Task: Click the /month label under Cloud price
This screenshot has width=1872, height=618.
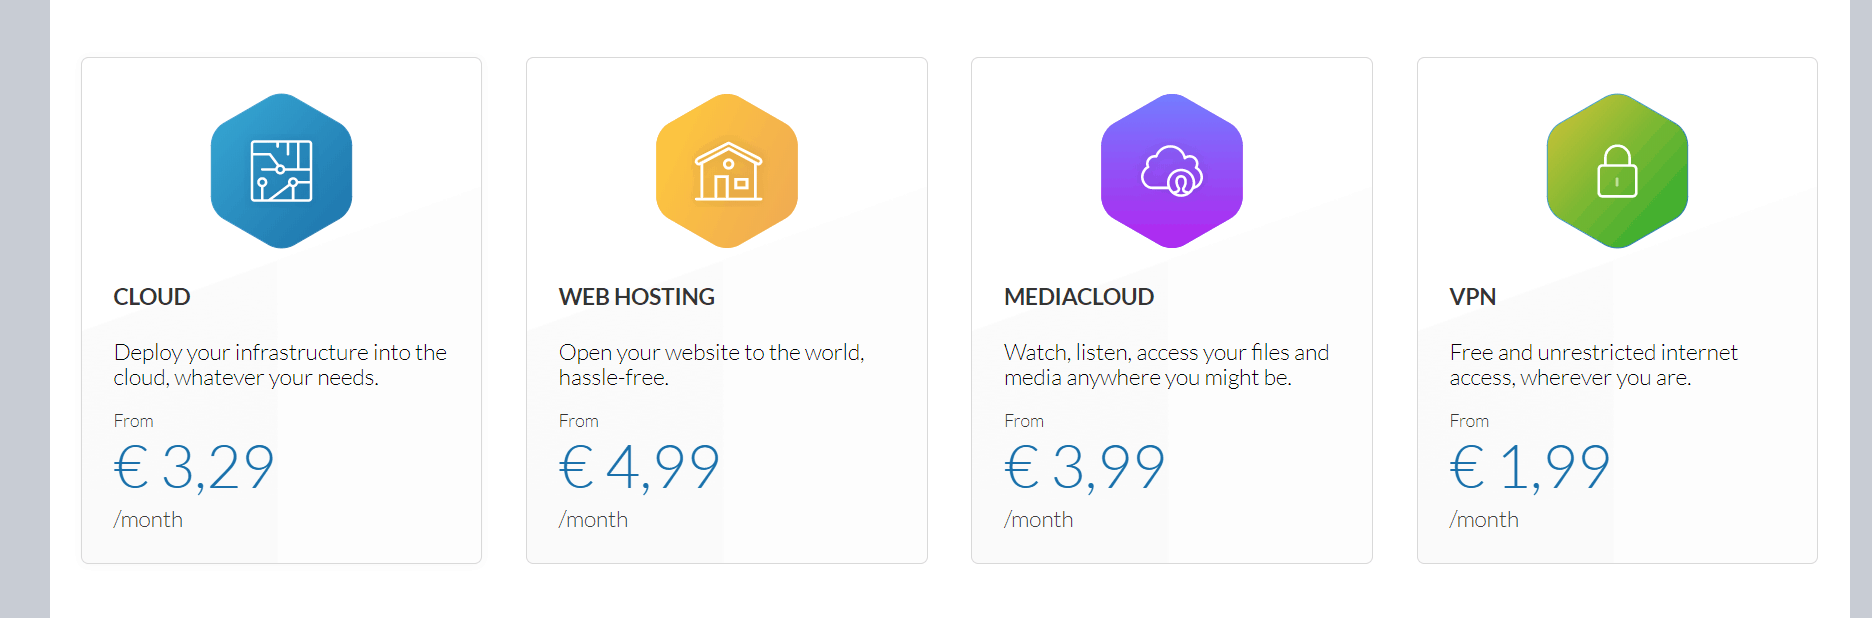Action: [x=148, y=520]
